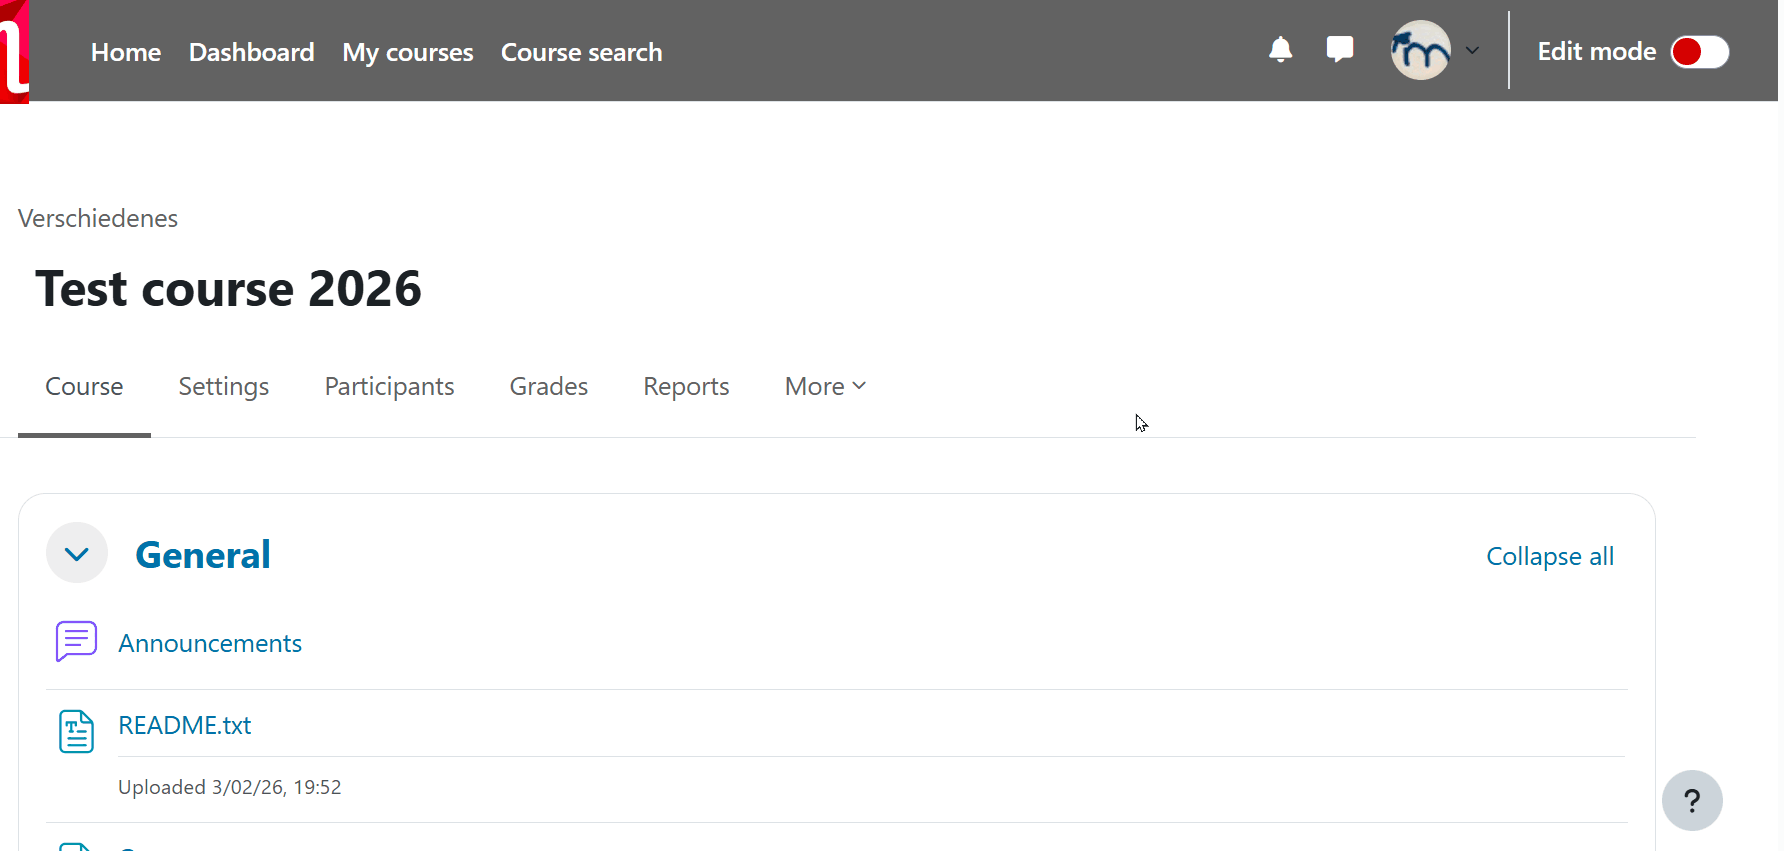Open the Reports tab
1784x851 pixels.
(686, 387)
